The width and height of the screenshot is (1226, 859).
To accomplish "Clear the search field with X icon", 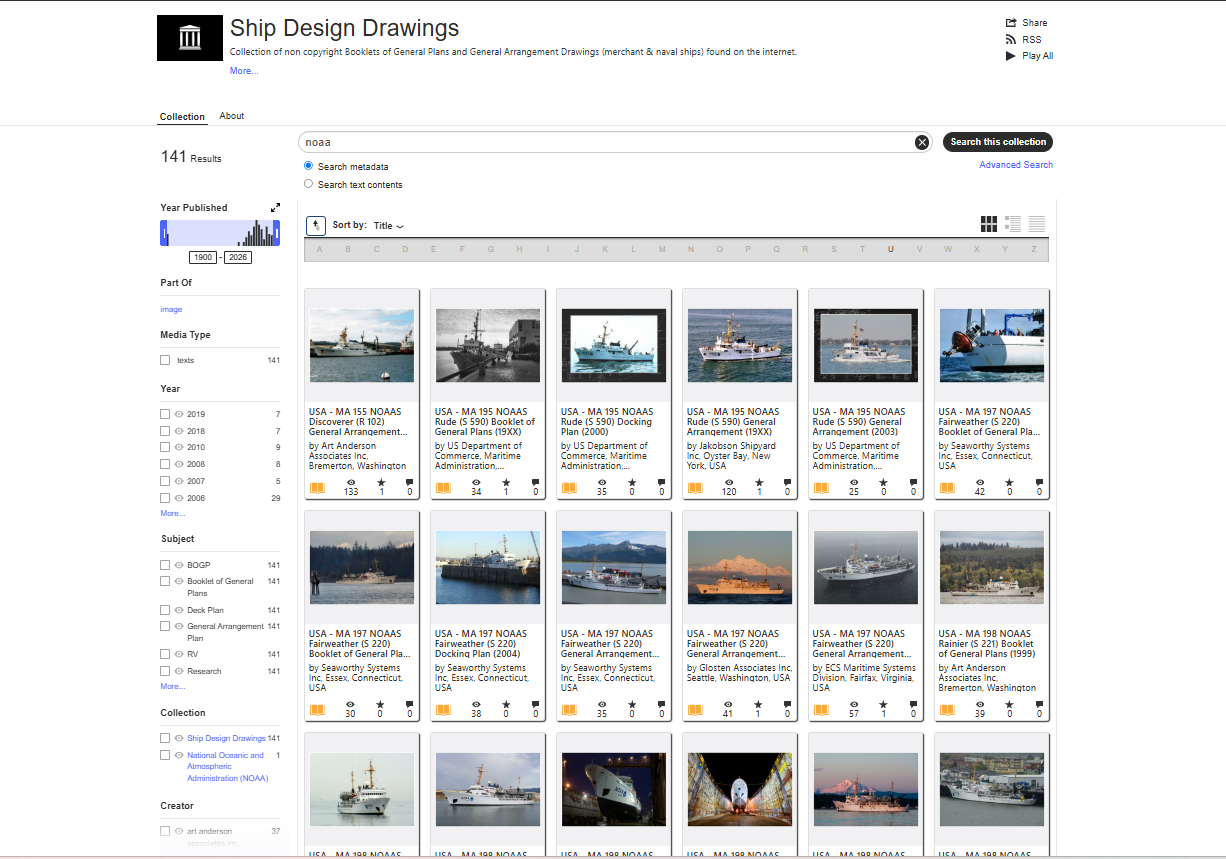I will point(922,142).
